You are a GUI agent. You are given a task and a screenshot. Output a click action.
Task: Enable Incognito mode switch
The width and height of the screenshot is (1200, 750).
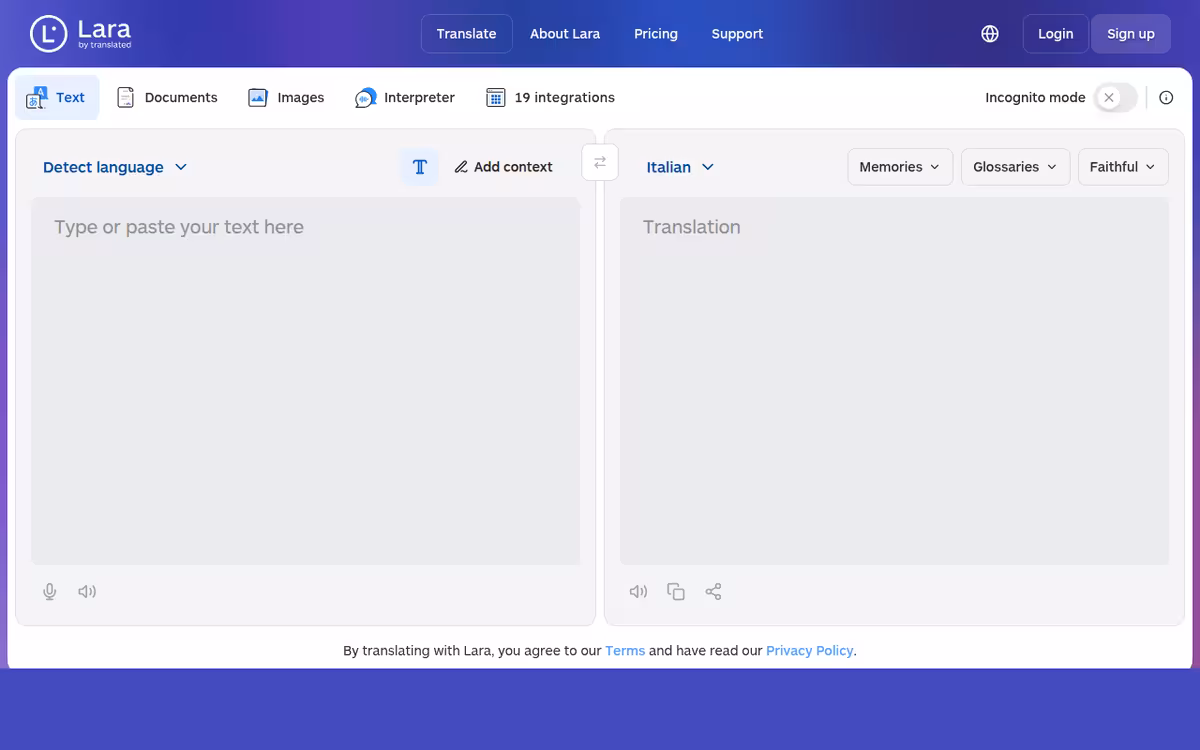[1116, 98]
